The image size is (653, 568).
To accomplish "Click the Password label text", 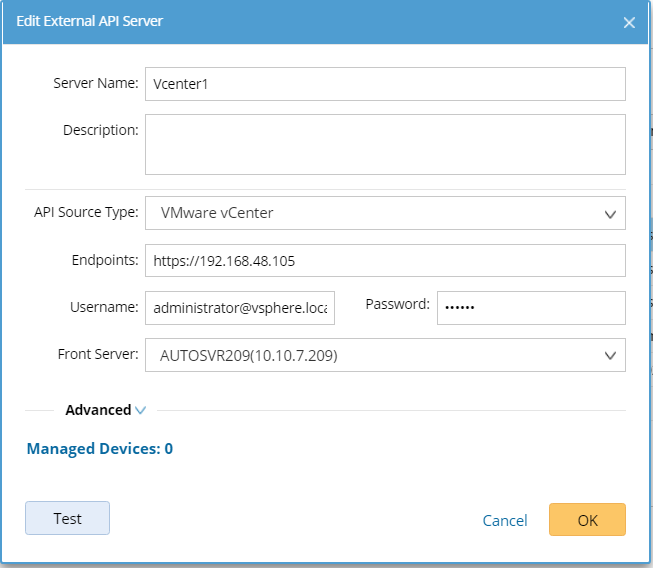I will pos(397,304).
